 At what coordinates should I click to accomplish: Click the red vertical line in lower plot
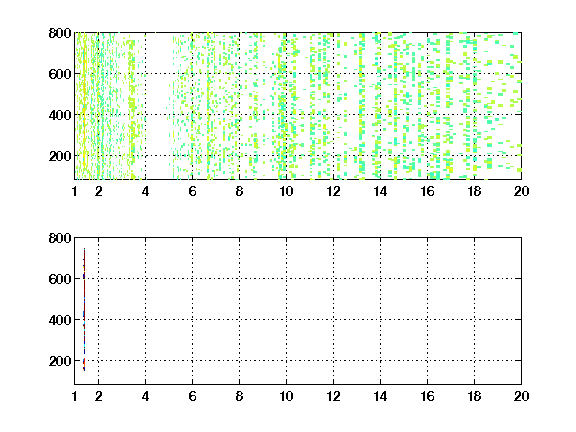84,309
